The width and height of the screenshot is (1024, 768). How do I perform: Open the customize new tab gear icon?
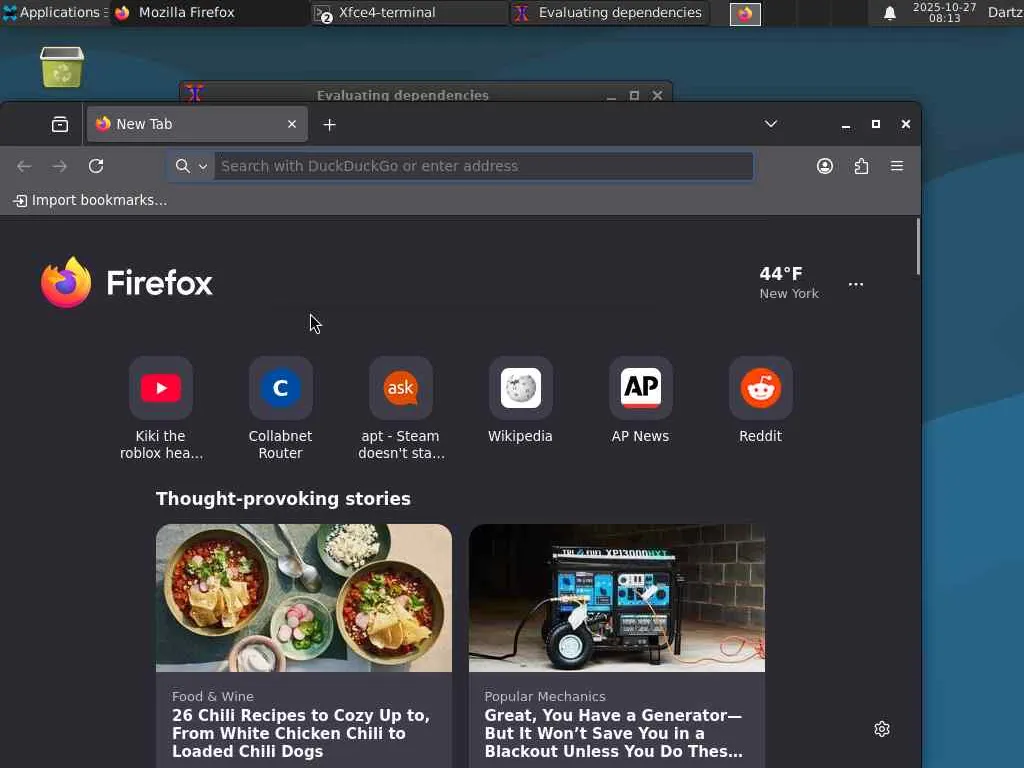882,729
